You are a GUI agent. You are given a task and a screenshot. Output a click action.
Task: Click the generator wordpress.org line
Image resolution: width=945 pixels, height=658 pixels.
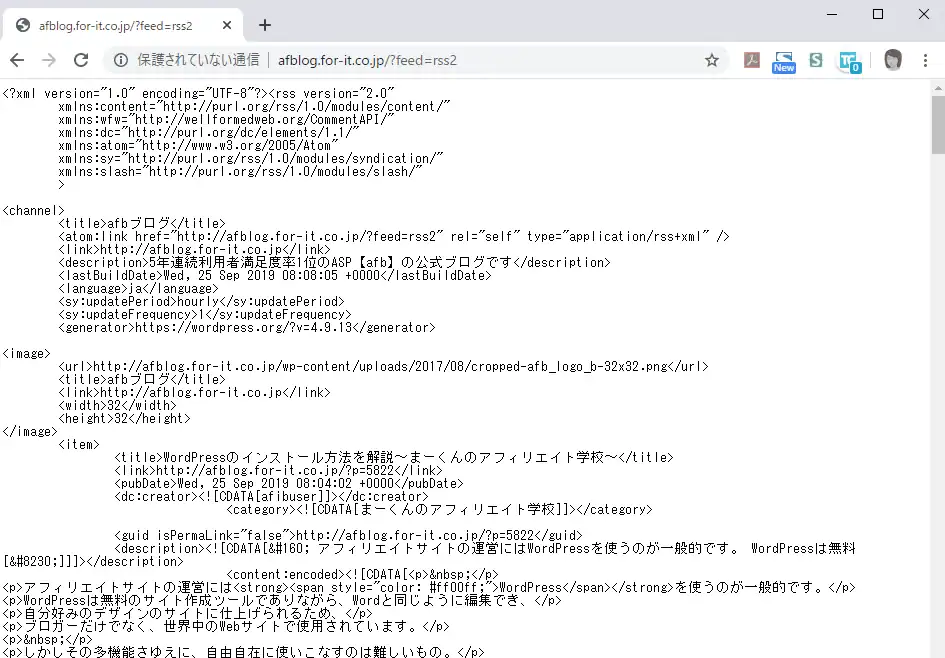pos(247,328)
